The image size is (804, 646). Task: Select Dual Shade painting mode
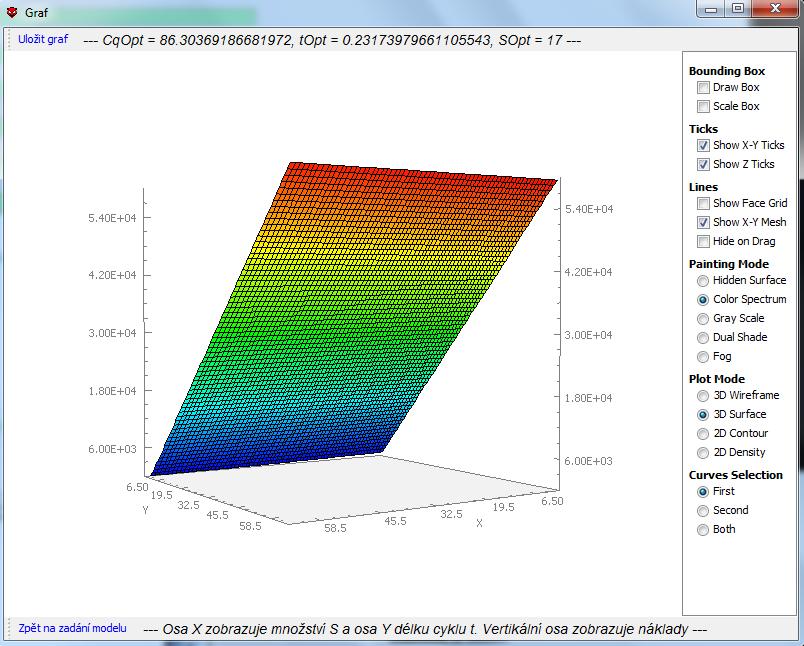tap(703, 338)
